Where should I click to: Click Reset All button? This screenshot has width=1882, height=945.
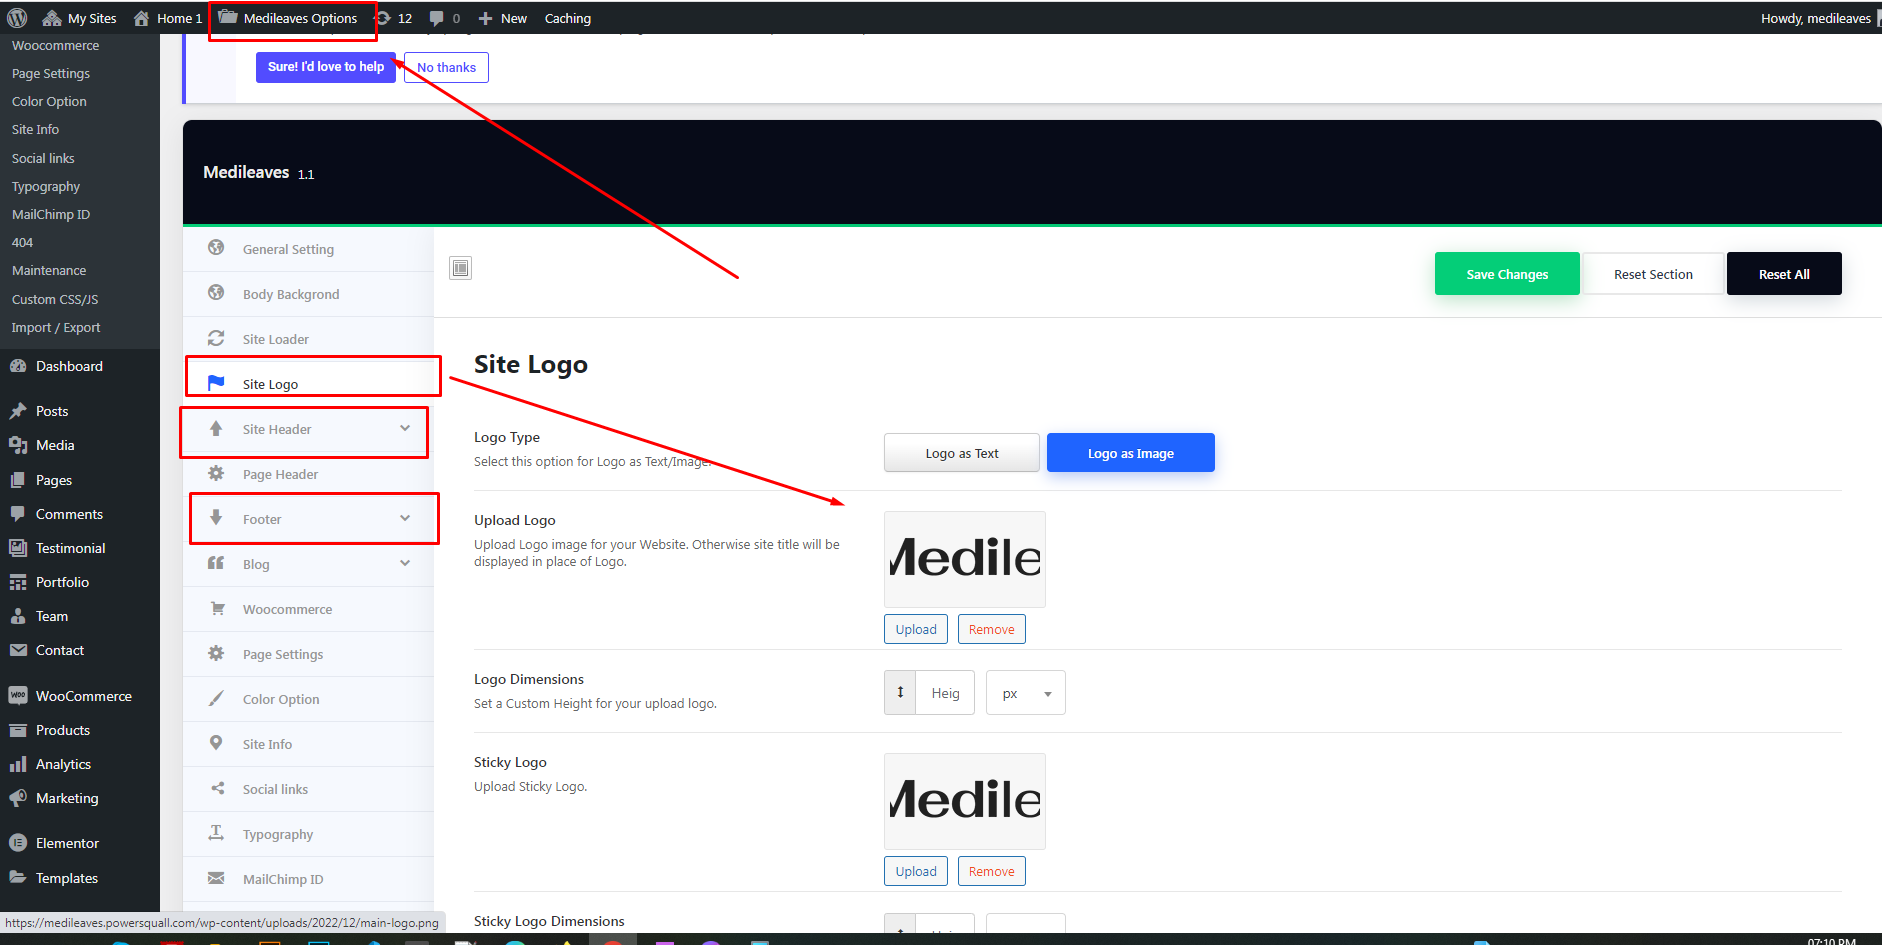(x=1784, y=274)
